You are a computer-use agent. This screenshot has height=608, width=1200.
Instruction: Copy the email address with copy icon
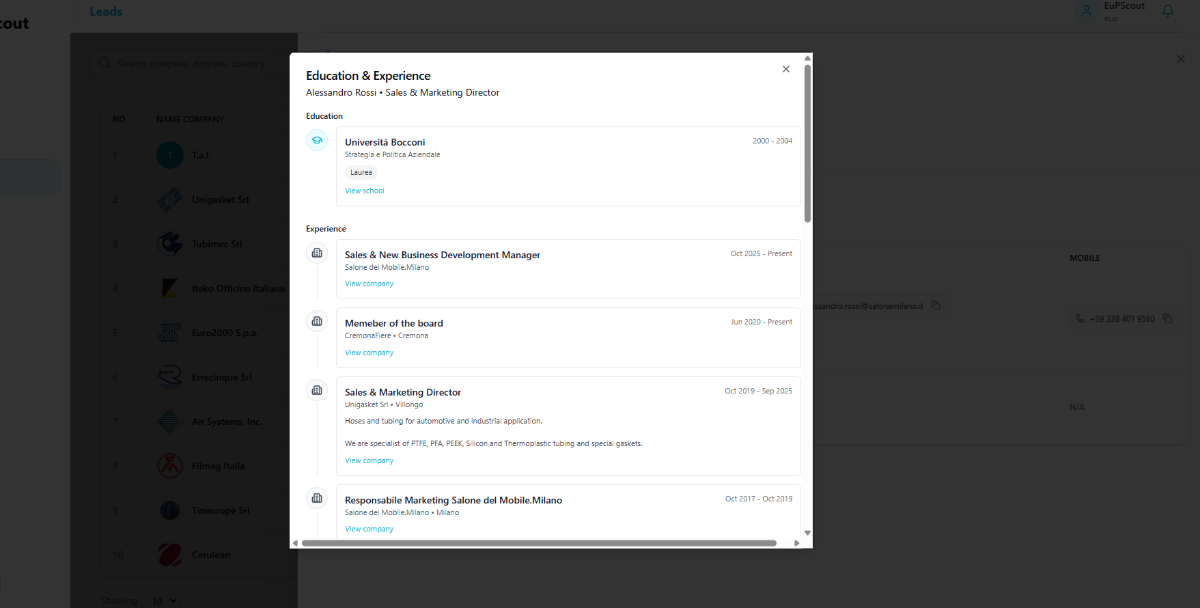pos(936,305)
